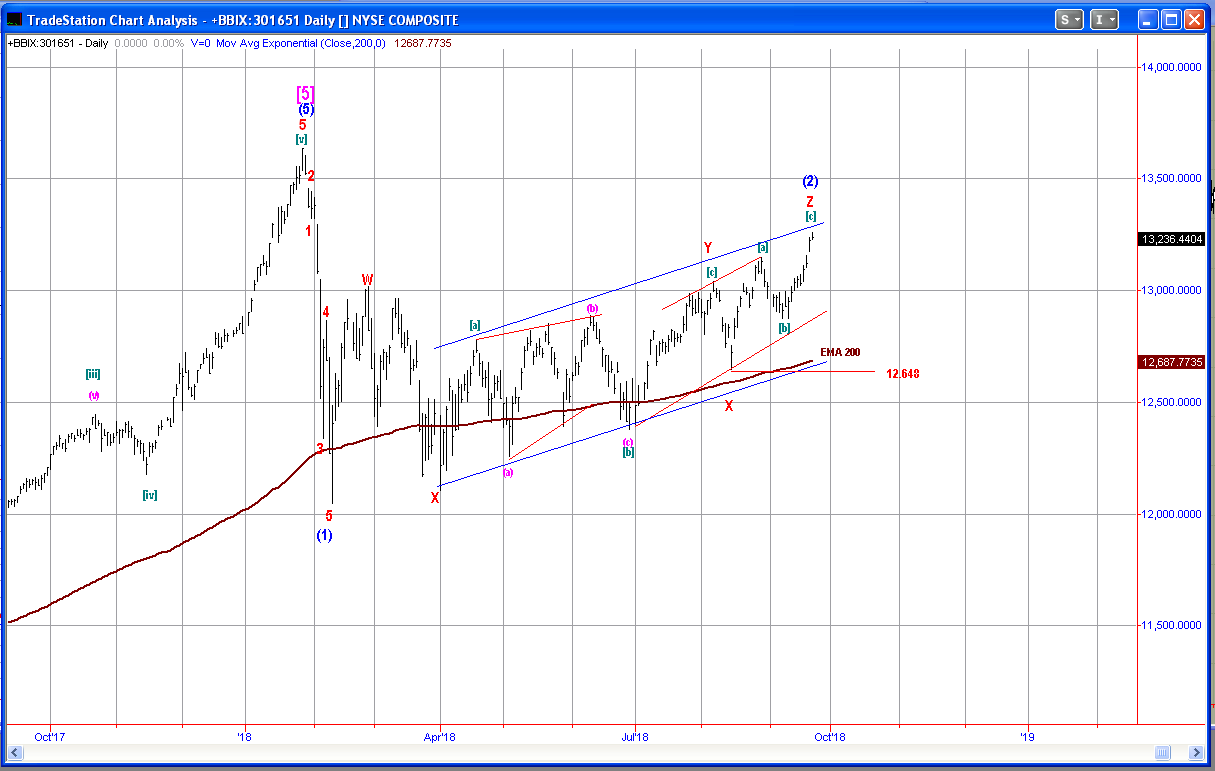This screenshot has height=771, width=1215.
Task: Maximize the Chart Analysis window
Action: pyautogui.click(x=1172, y=19)
